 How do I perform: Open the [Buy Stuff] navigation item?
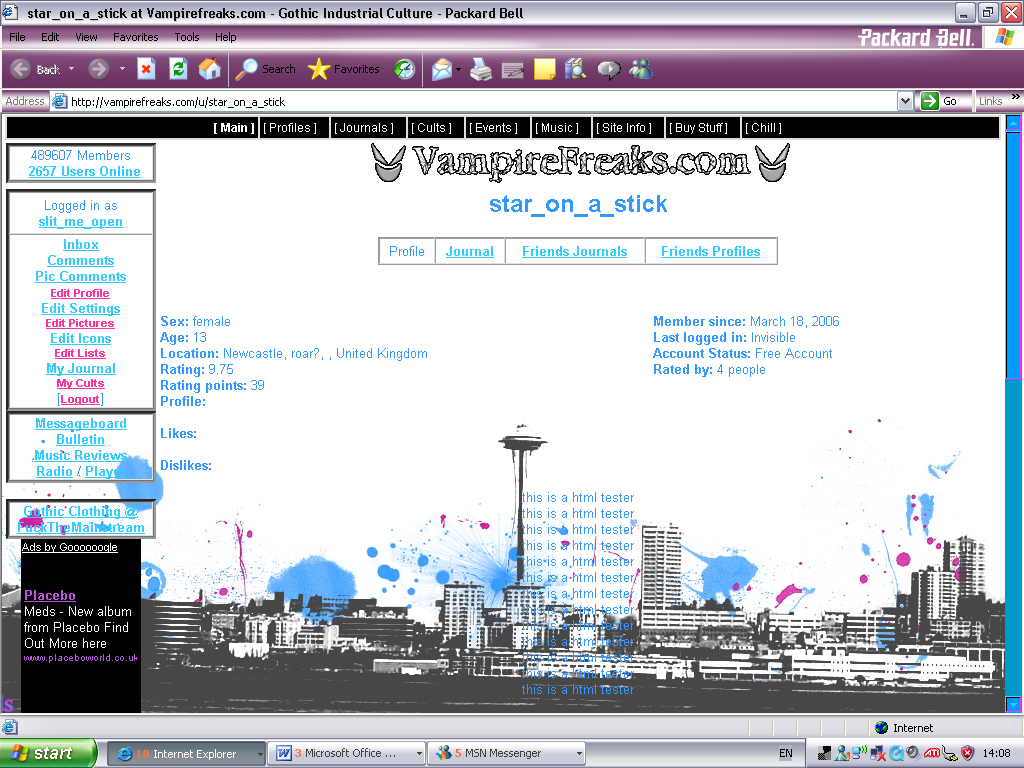pos(699,128)
